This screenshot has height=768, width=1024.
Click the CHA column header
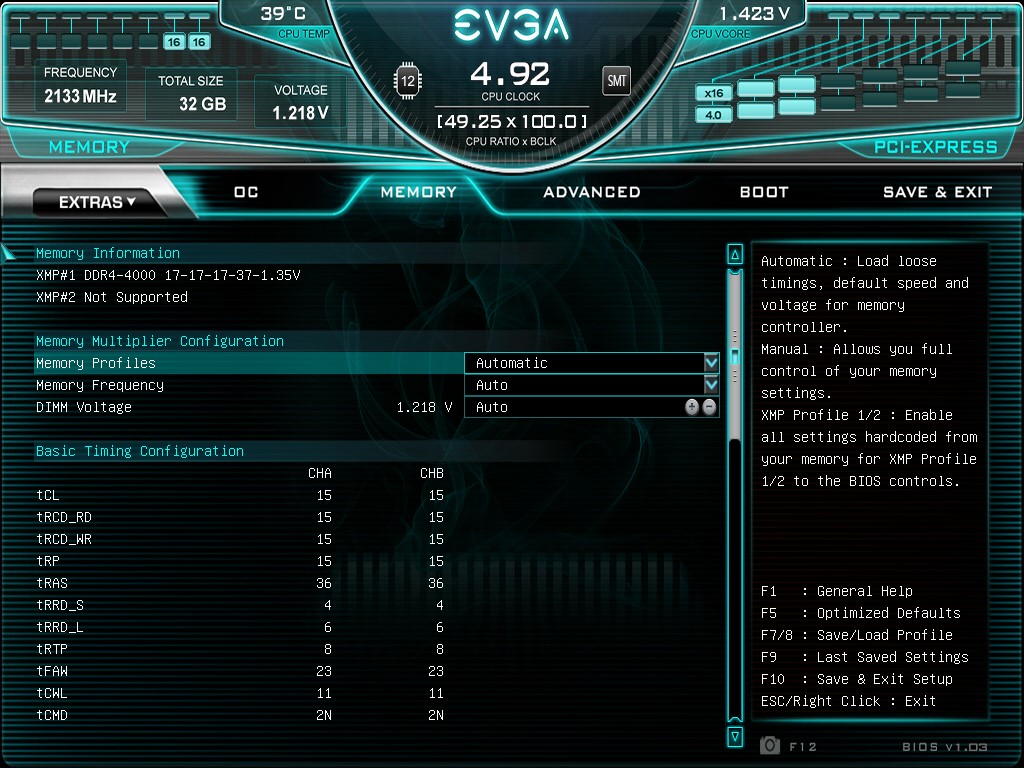320,473
